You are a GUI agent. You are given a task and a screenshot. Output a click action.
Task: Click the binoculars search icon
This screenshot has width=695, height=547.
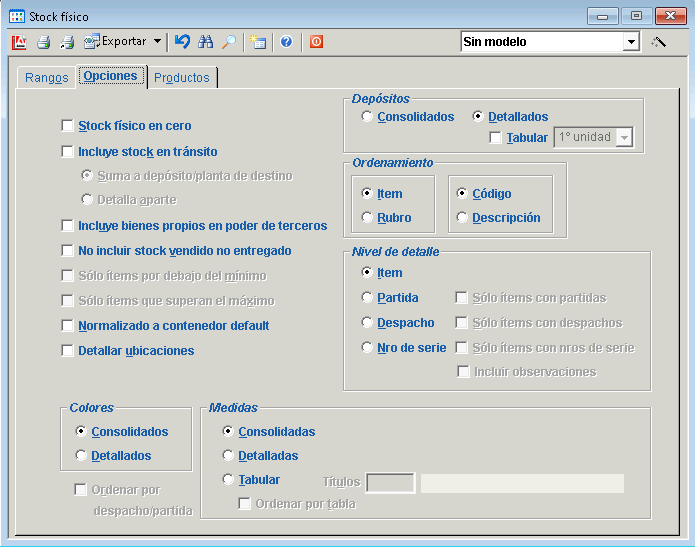[x=206, y=42]
